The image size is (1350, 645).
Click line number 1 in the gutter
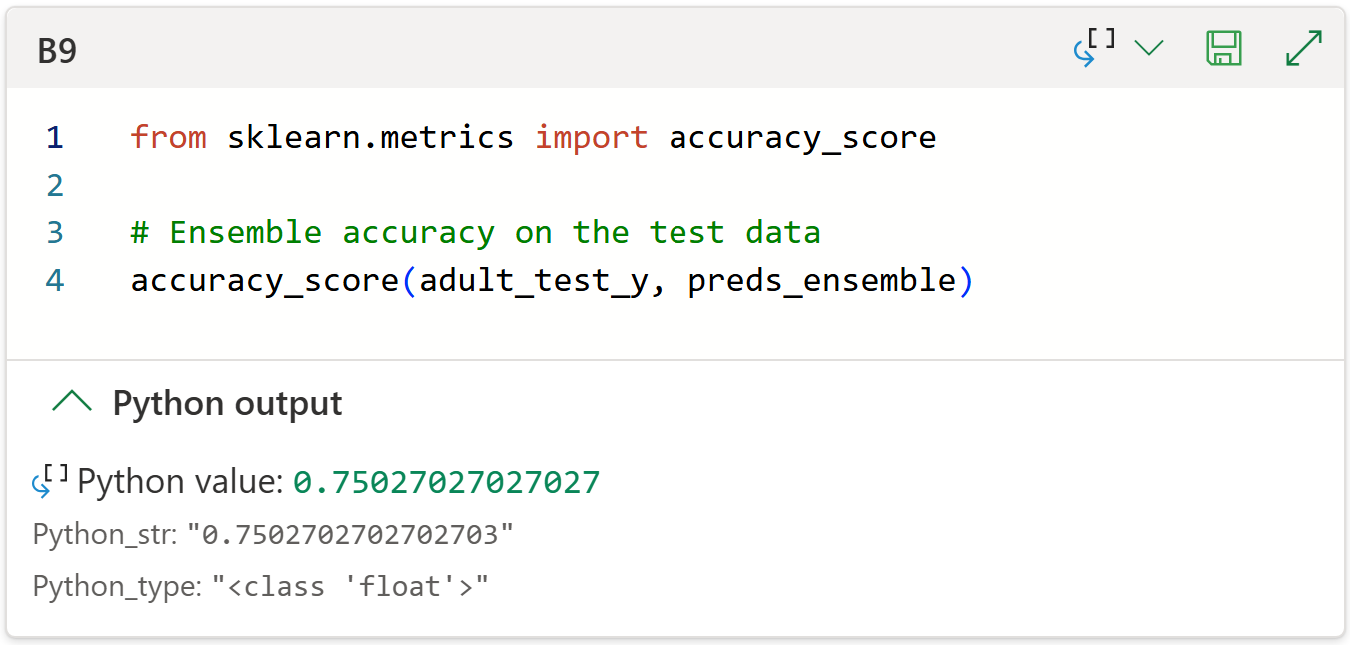point(54,137)
